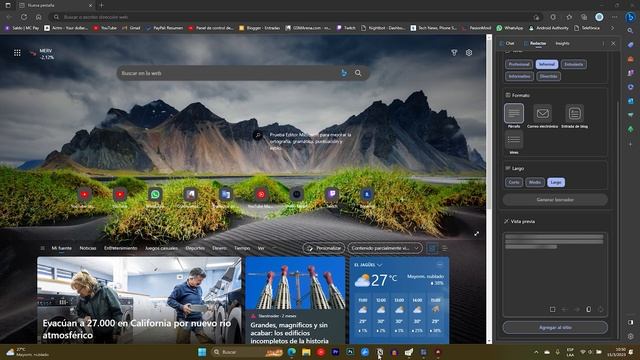This screenshot has height=360, width=640.
Task: Click the Bing icon inside the search box
Action: 344,73
